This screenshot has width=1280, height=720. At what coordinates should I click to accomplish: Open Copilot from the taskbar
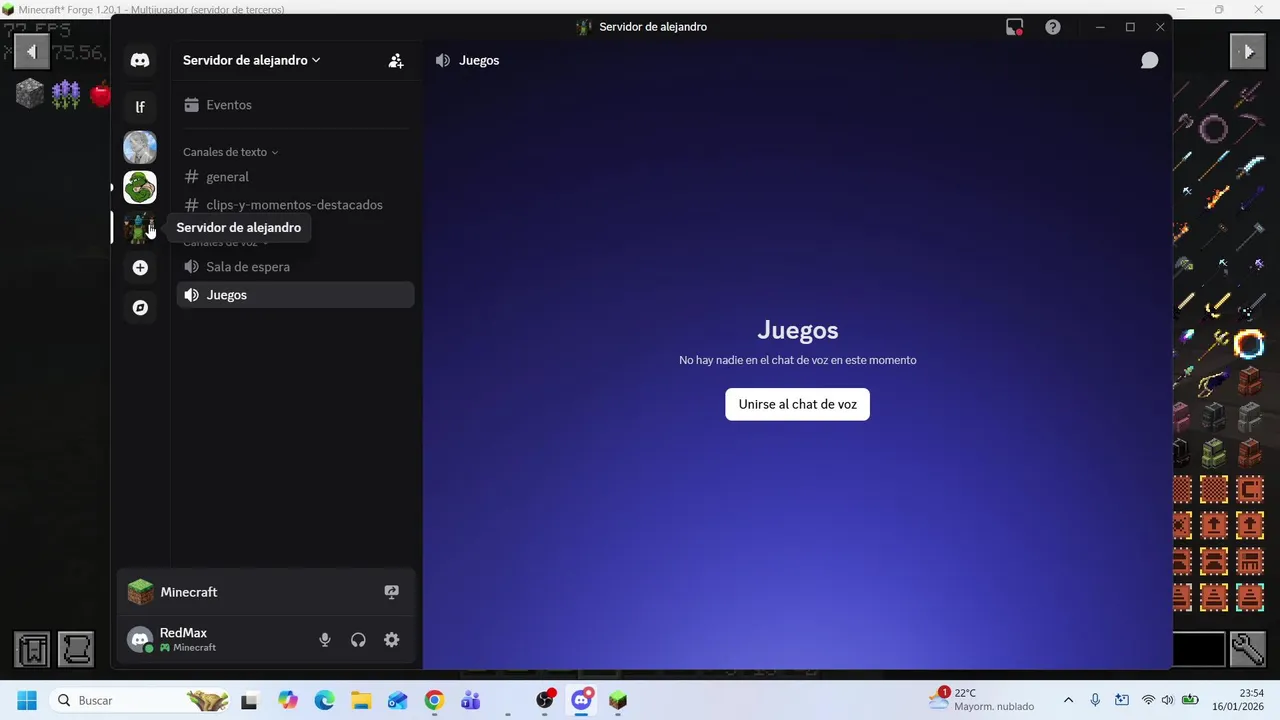[288, 701]
